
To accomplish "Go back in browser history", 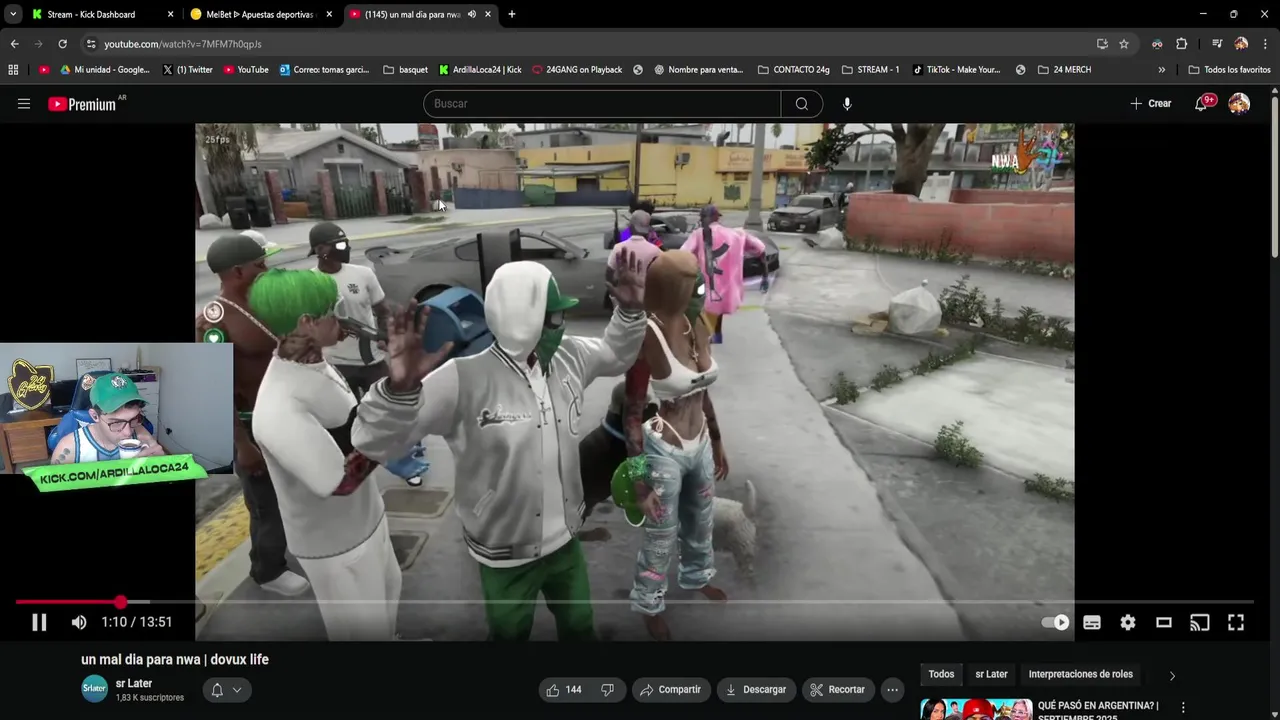I will point(14,44).
